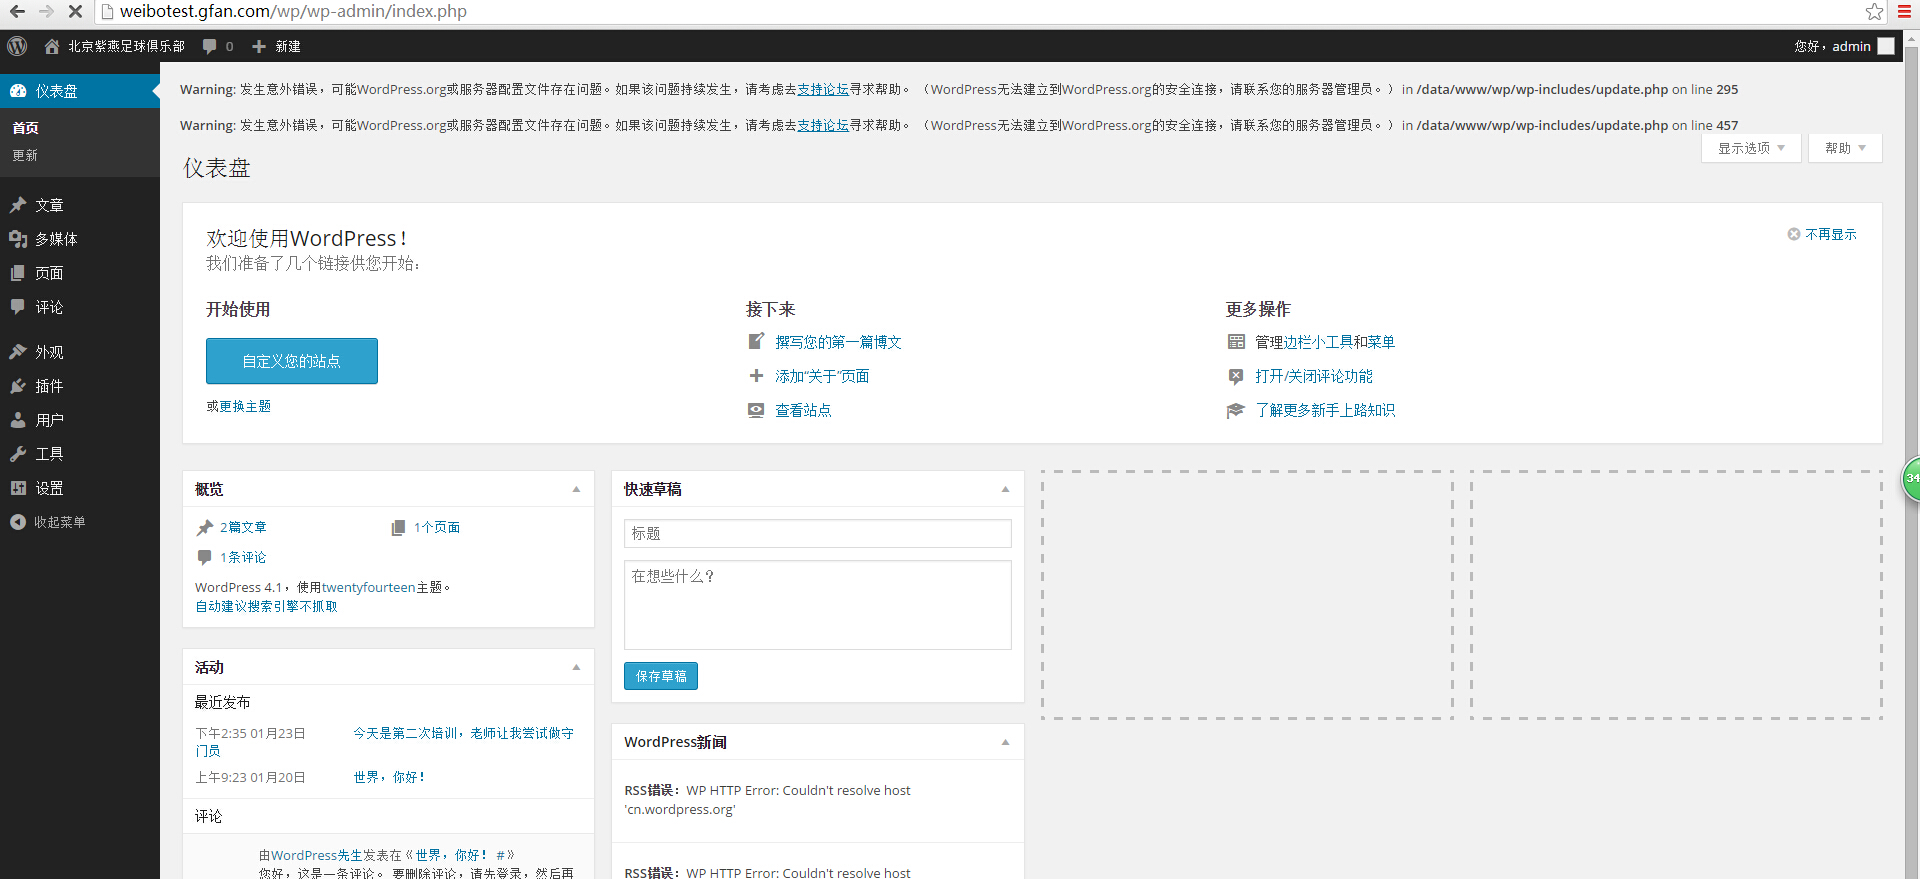Expand the 帮助 help dropdown
This screenshot has height=879, width=1920.
[1845, 148]
